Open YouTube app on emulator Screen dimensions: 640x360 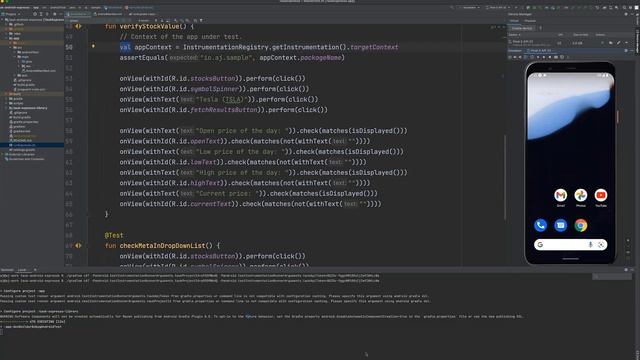pyautogui.click(x=600, y=195)
